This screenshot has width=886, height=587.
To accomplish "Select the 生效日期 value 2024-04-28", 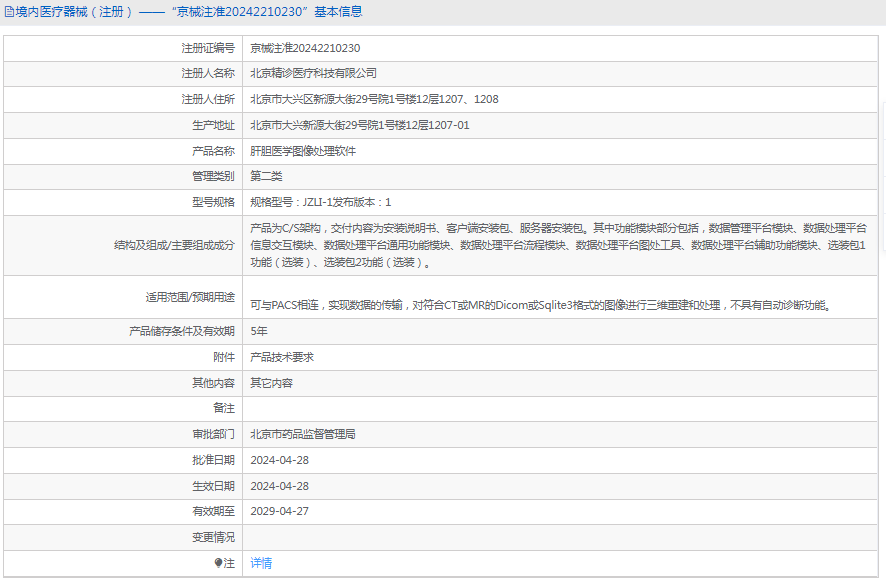I will tap(280, 486).
